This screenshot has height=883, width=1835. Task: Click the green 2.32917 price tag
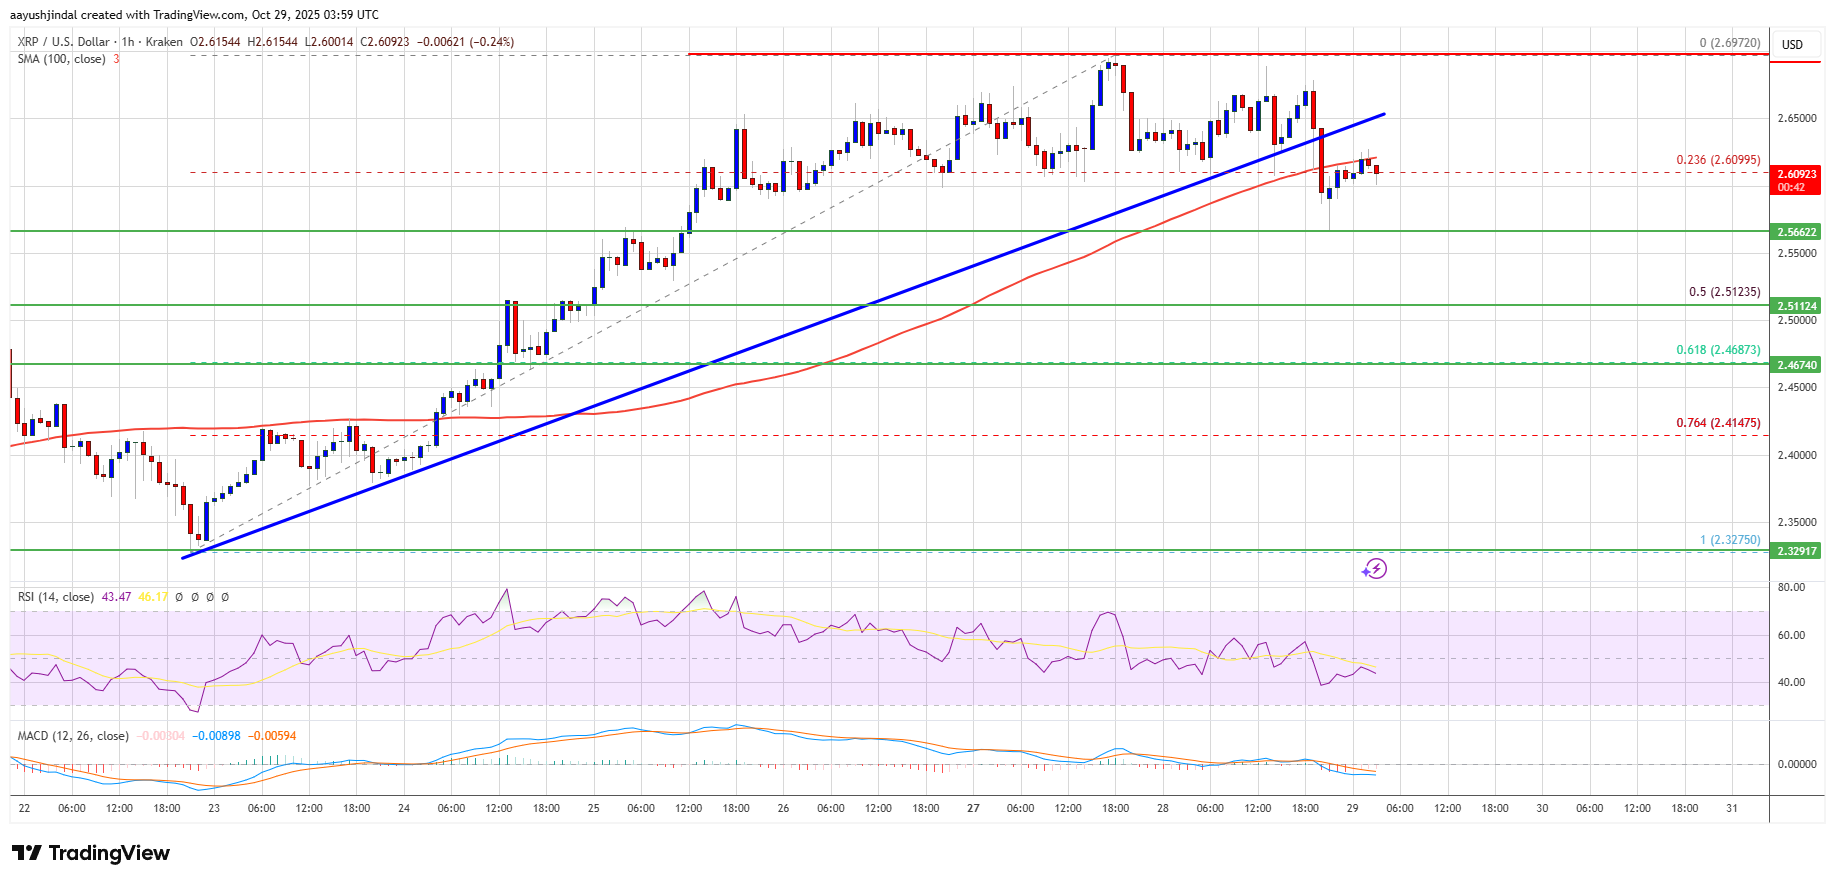1796,551
